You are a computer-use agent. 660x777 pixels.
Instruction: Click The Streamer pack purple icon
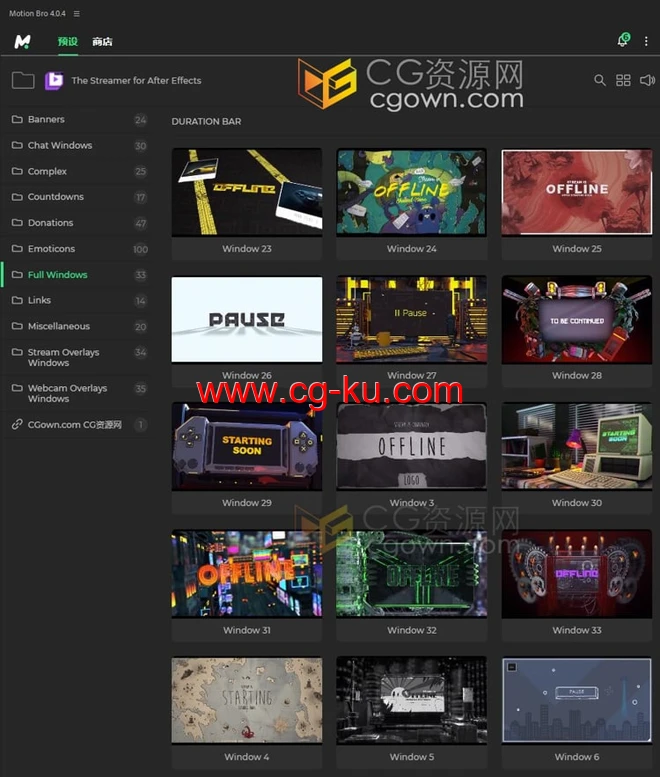54,80
